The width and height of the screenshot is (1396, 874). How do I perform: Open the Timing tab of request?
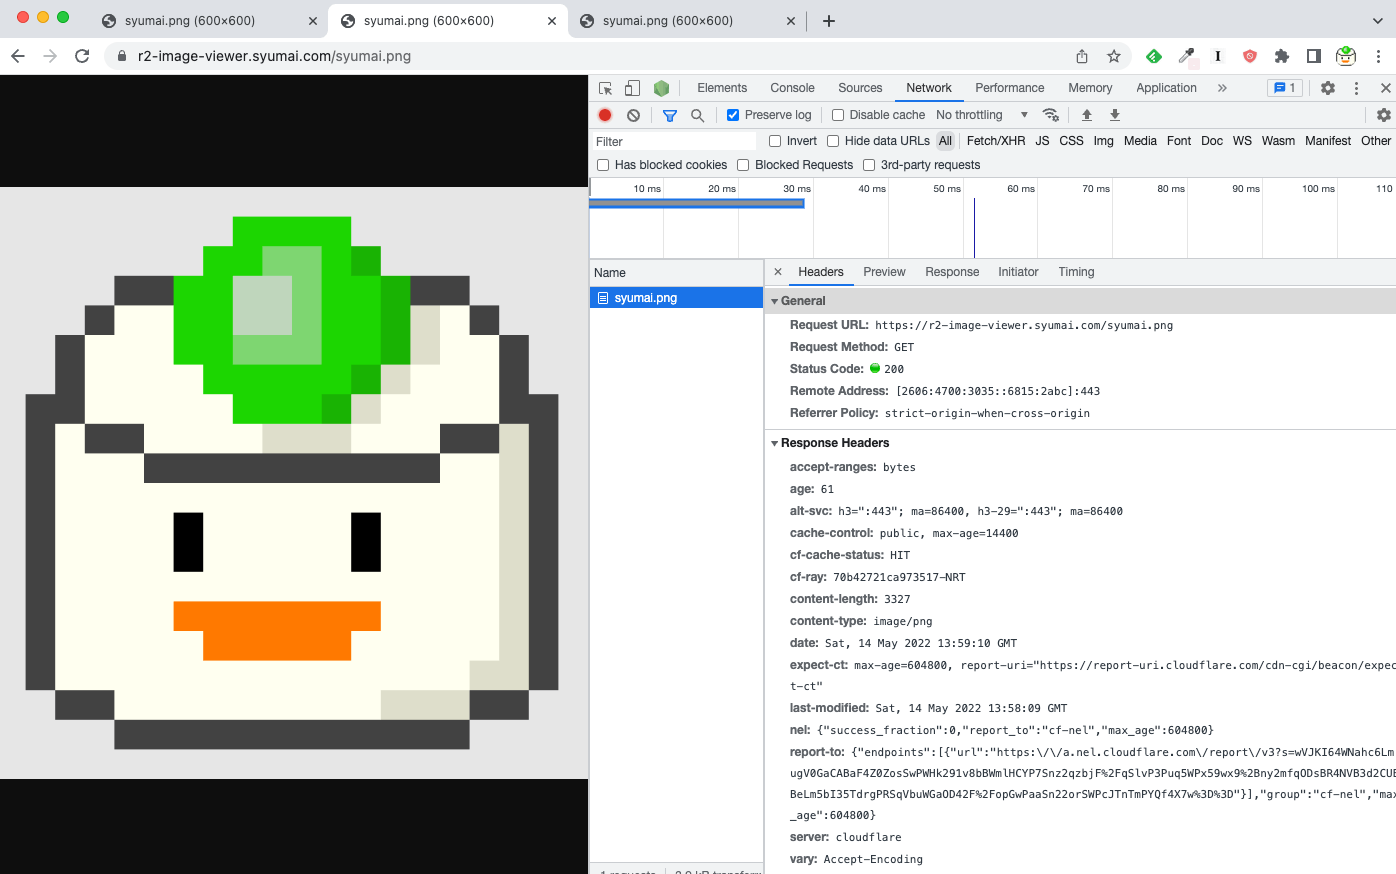pos(1076,272)
